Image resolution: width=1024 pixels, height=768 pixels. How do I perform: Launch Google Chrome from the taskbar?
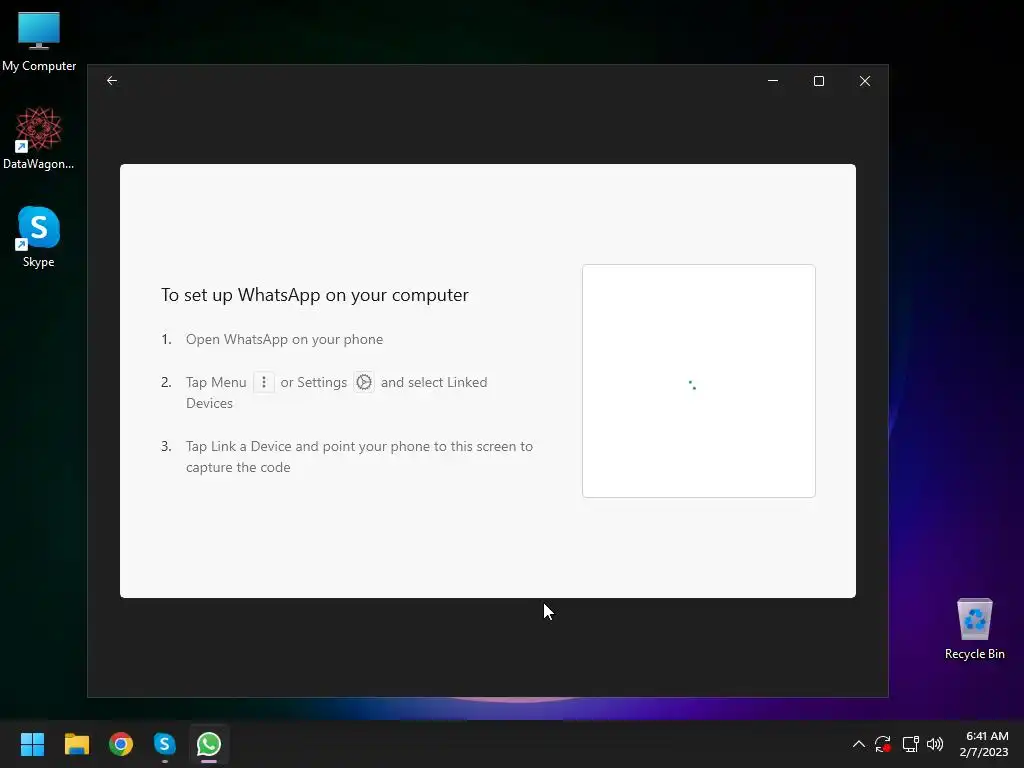pyautogui.click(x=121, y=744)
